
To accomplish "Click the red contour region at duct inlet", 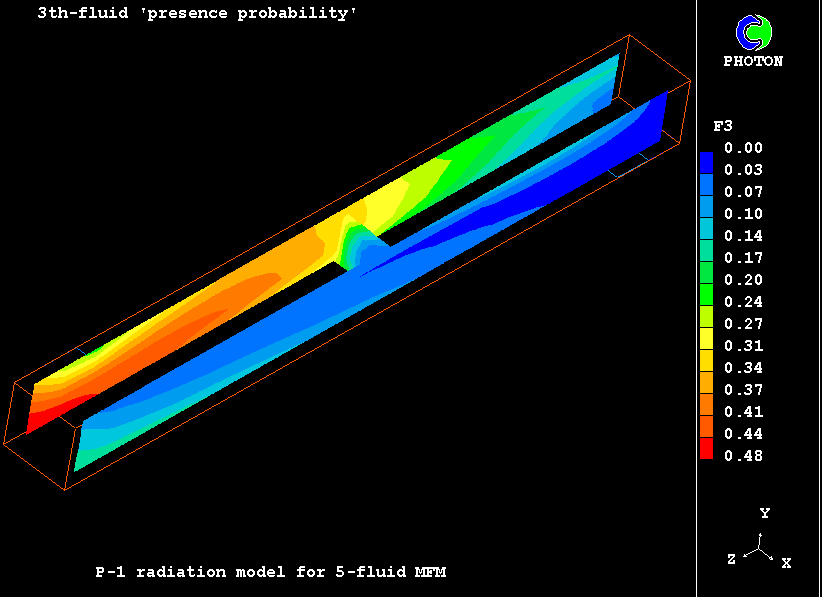I will coord(36,422).
